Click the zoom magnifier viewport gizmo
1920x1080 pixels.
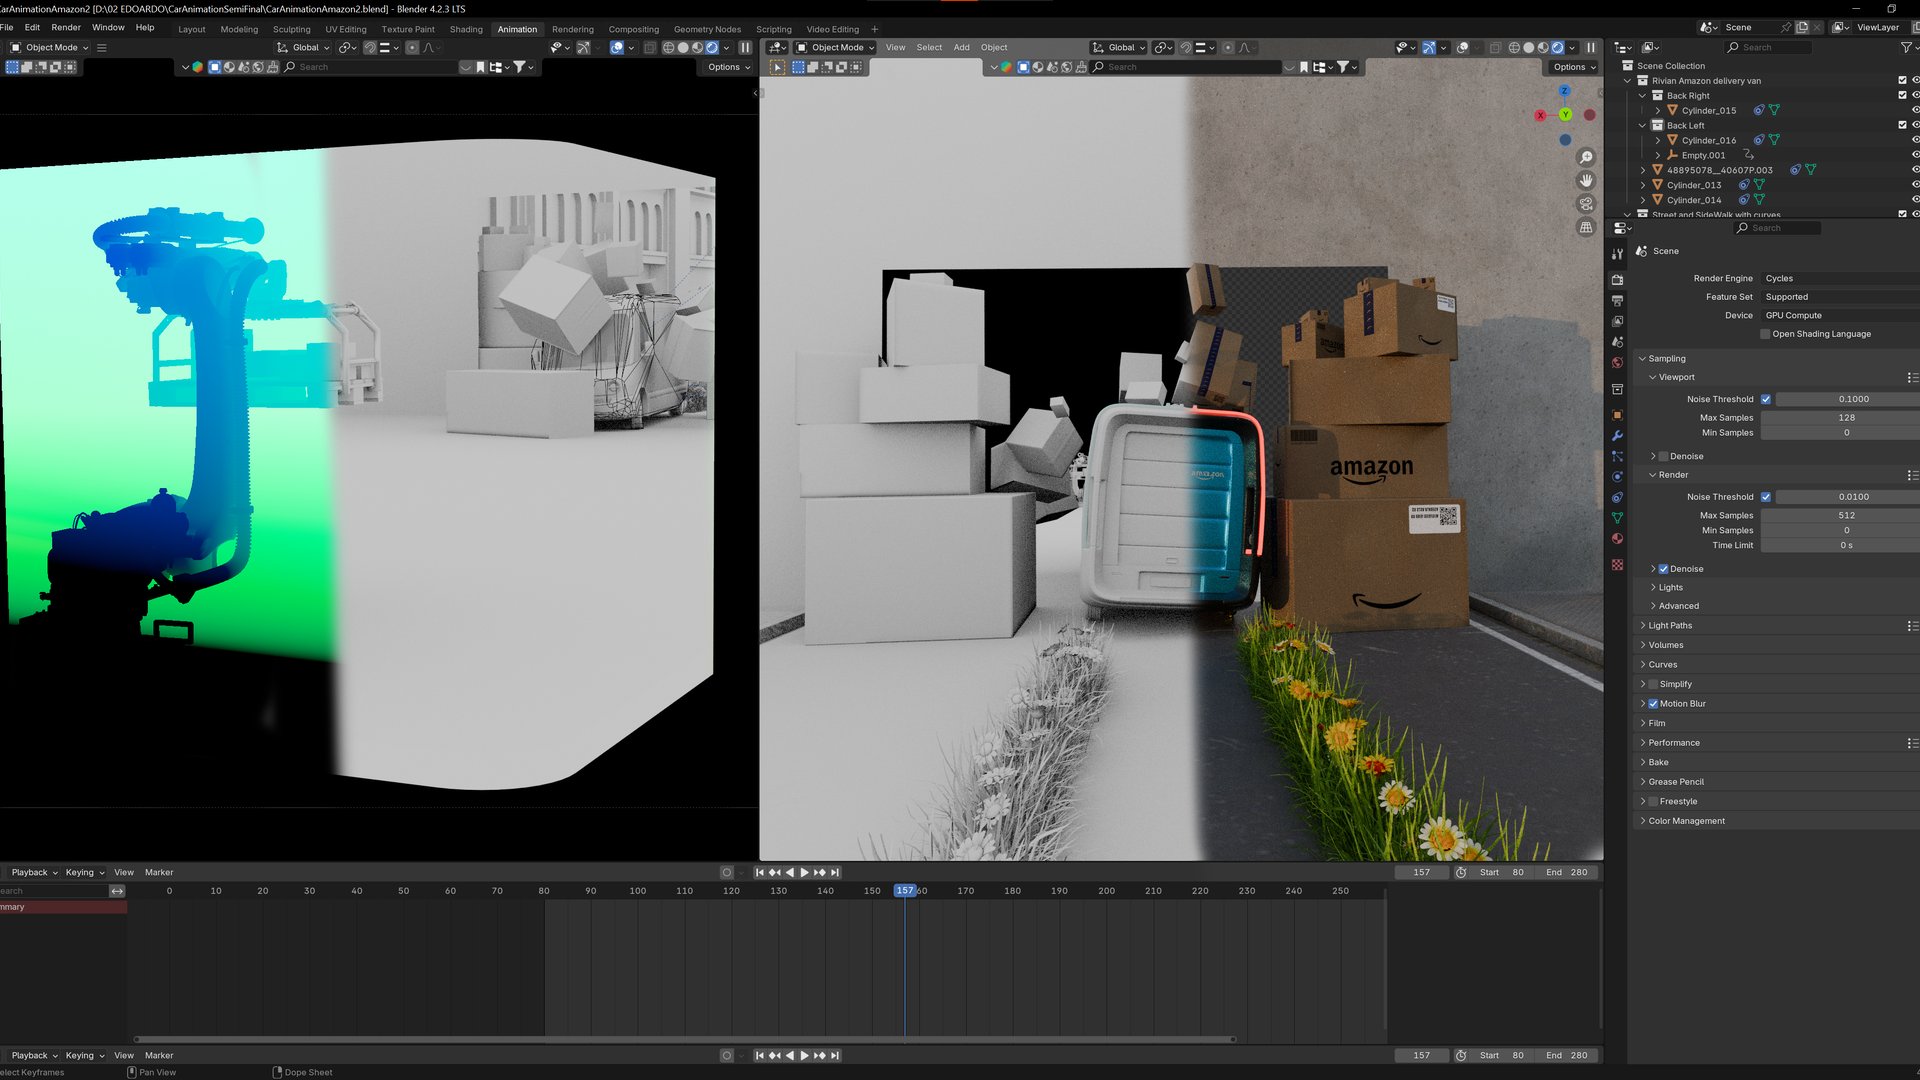point(1586,158)
